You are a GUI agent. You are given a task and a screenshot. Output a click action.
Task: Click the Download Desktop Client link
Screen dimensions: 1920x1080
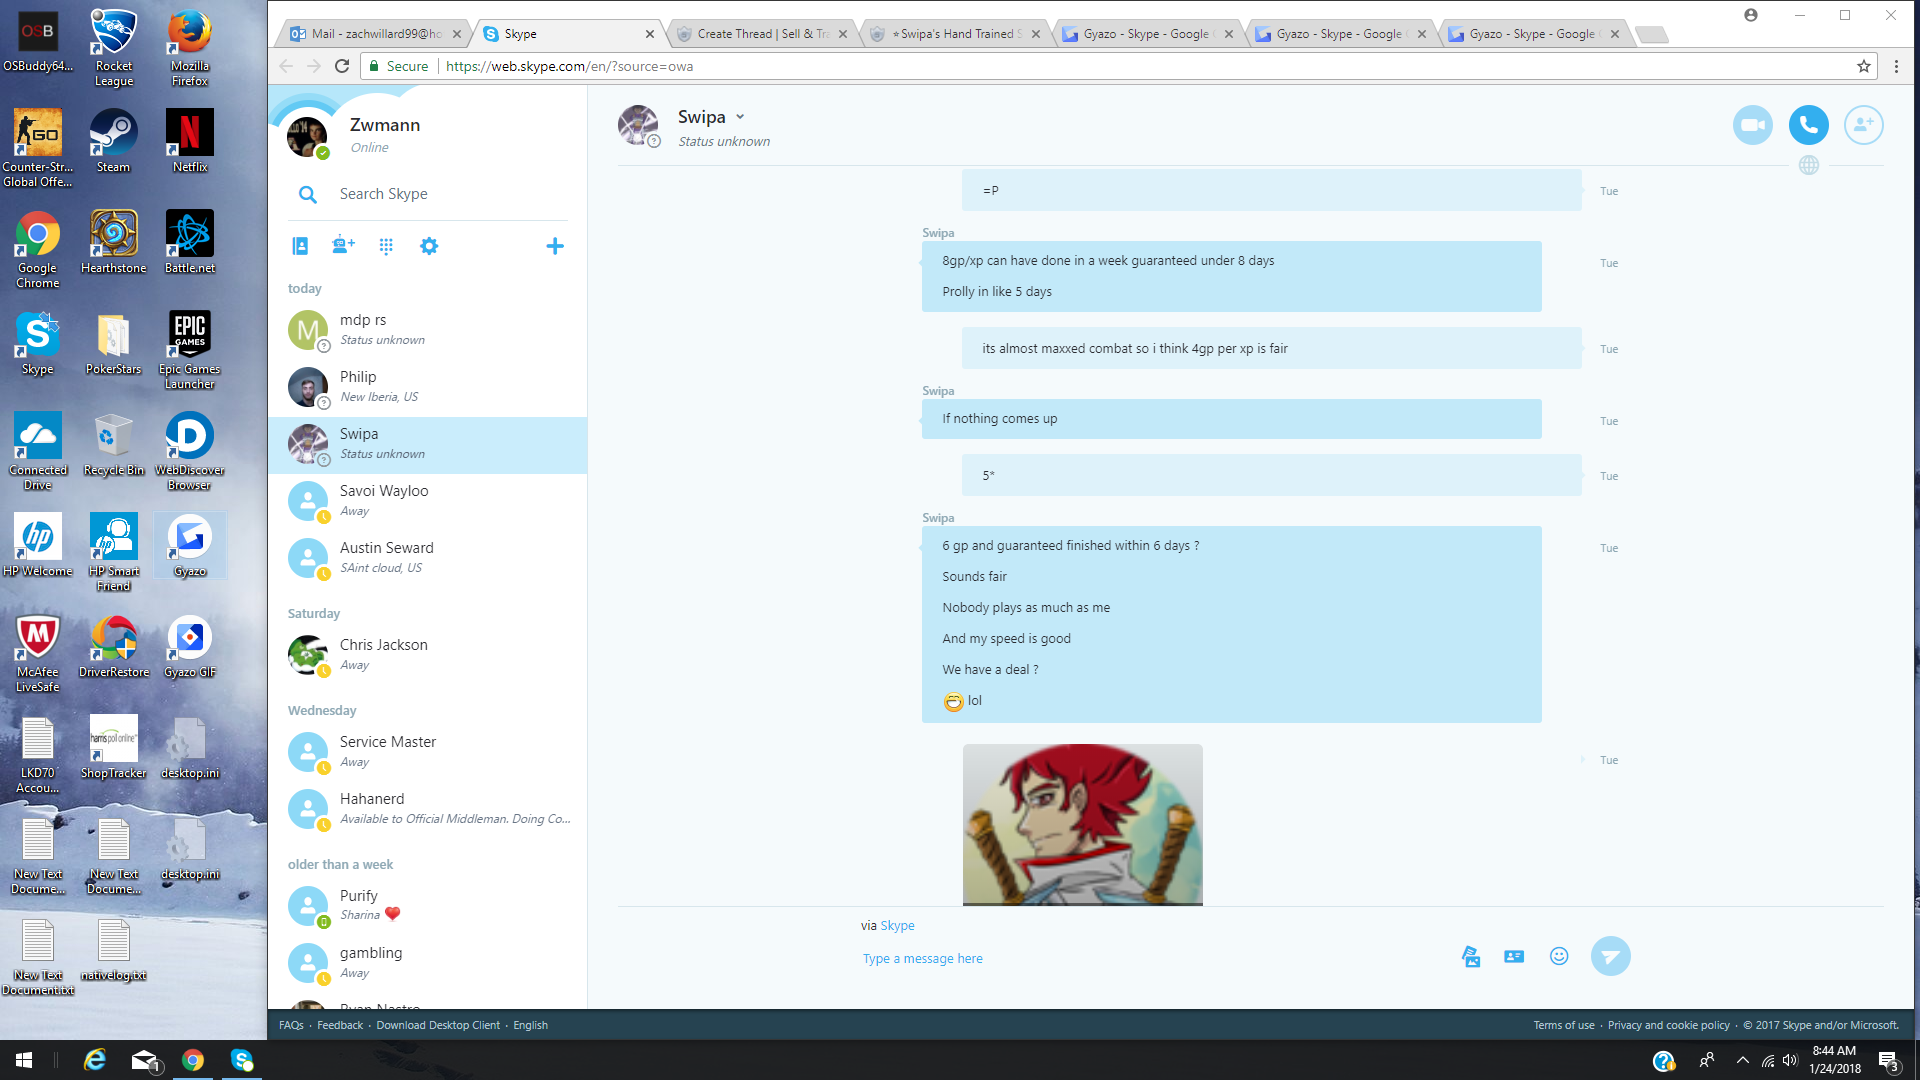(438, 1025)
